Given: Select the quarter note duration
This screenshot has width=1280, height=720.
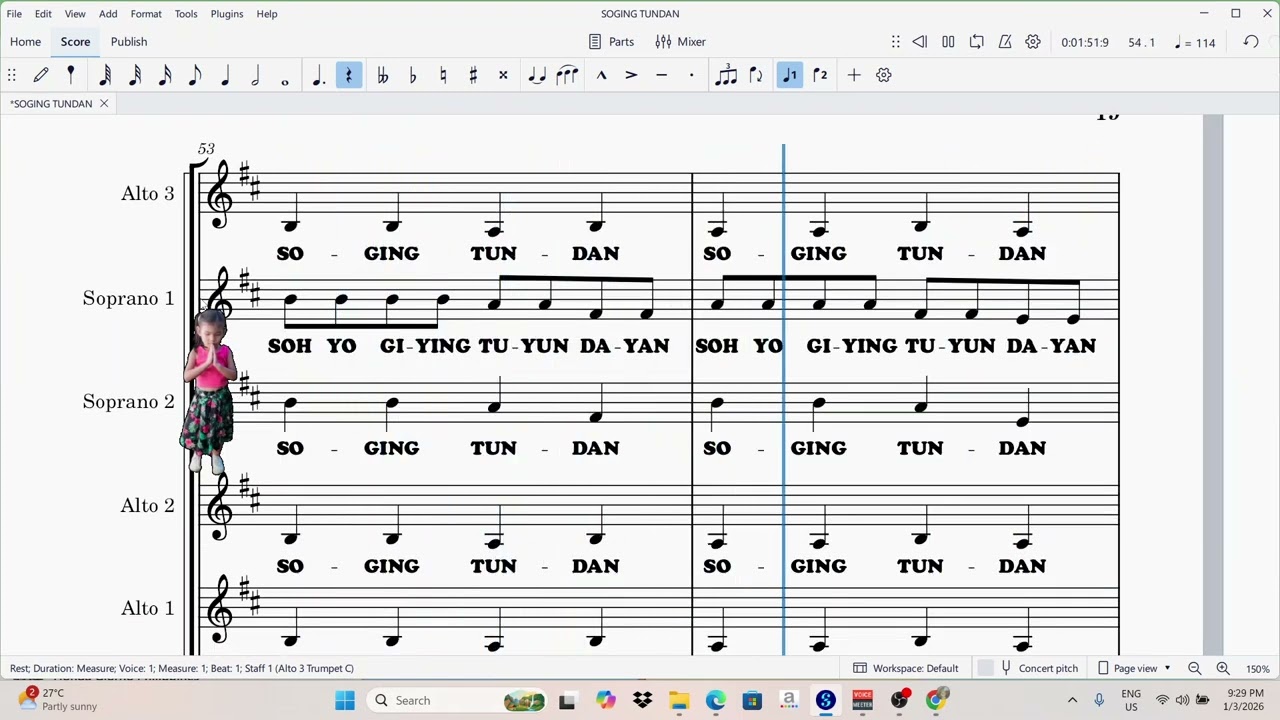Looking at the screenshot, I should (225, 75).
